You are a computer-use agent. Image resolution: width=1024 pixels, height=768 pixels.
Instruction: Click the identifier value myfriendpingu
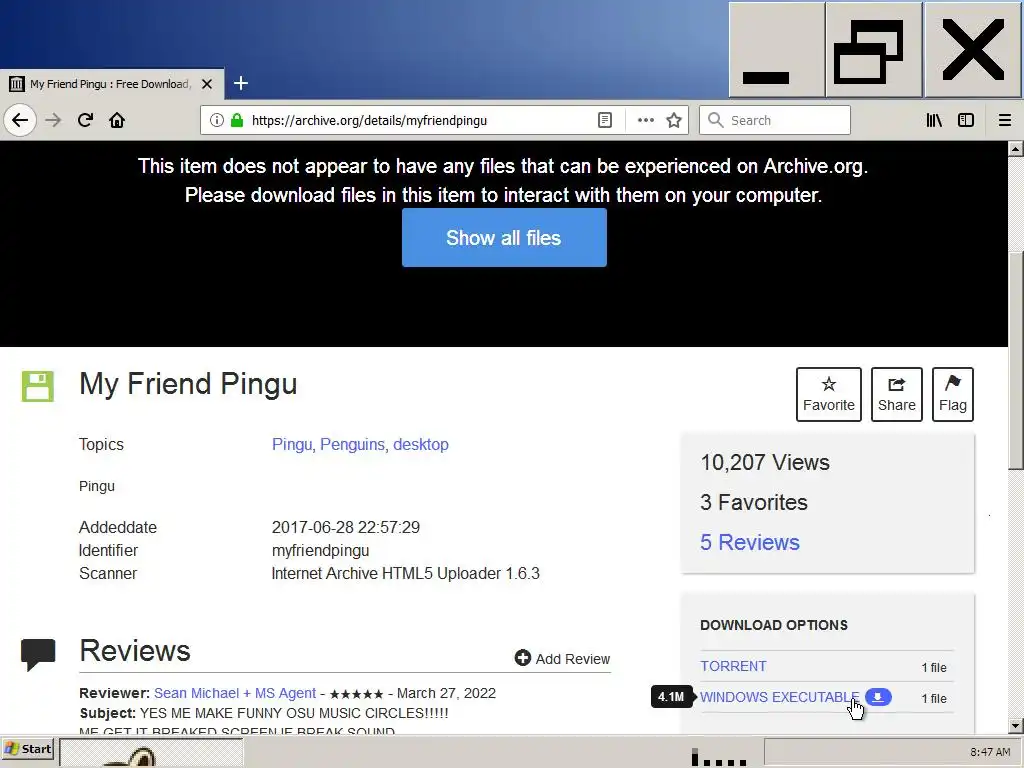point(320,551)
